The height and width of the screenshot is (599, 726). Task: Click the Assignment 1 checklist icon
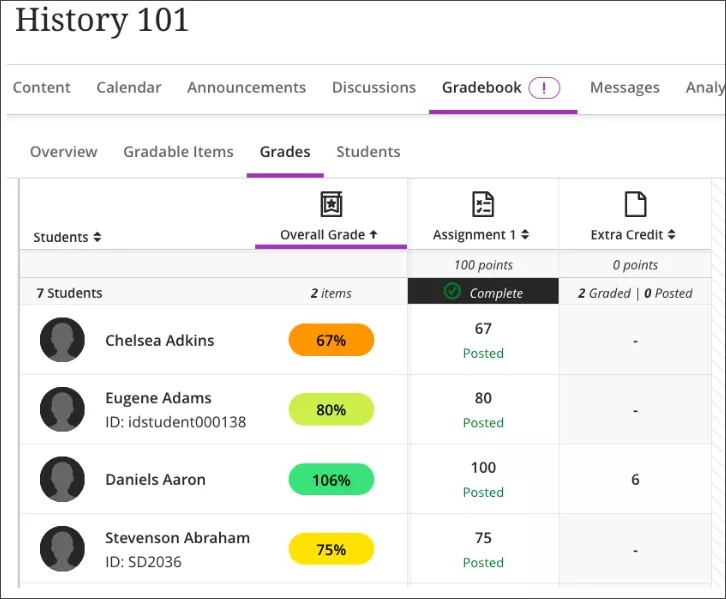pos(483,204)
